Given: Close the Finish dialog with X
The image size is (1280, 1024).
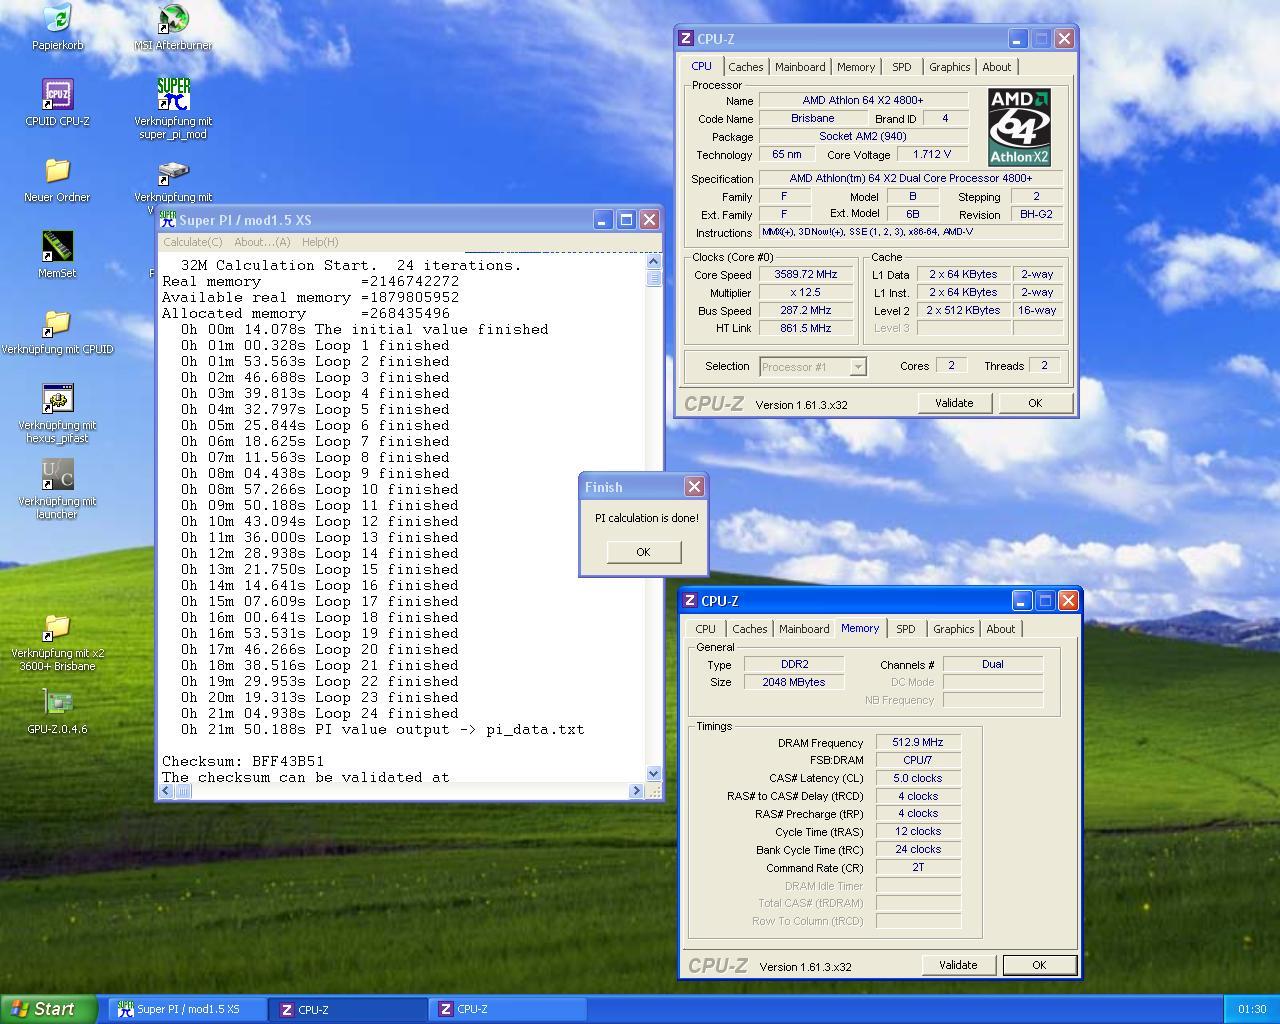Looking at the screenshot, I should (694, 487).
